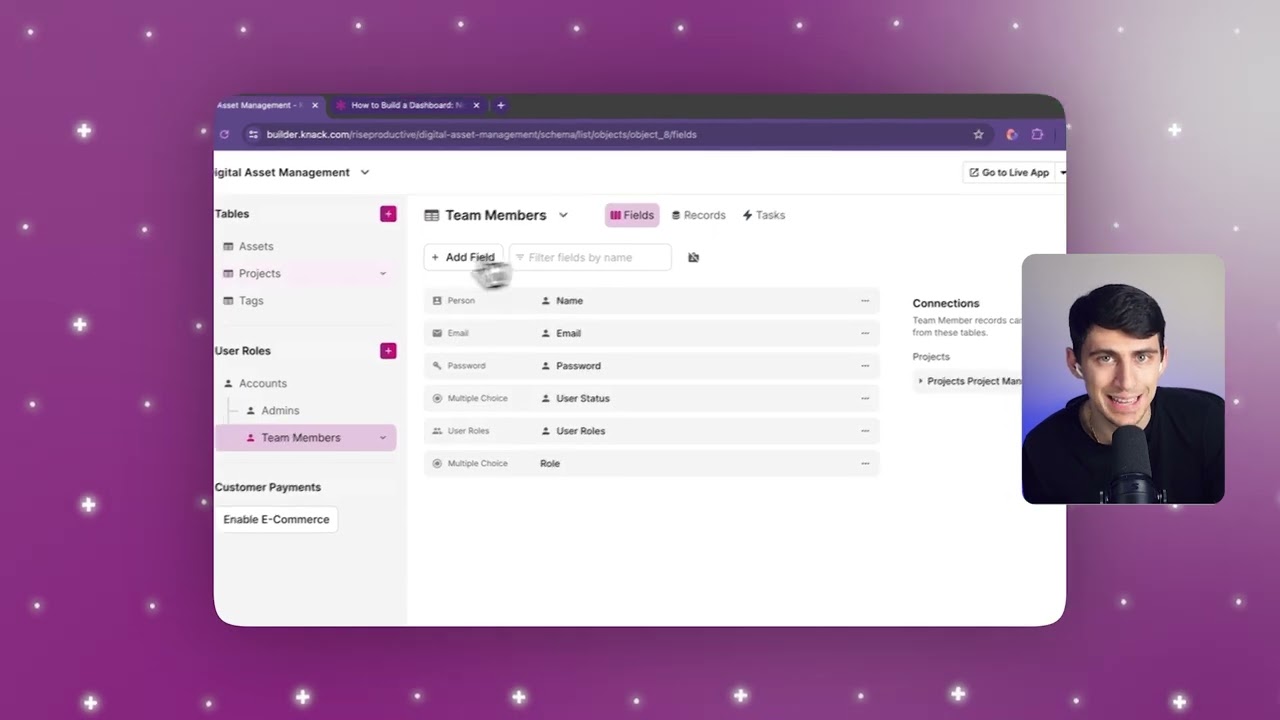This screenshot has height=720, width=1280.
Task: Add a user role with the pink plus icon
Action: pyautogui.click(x=388, y=351)
